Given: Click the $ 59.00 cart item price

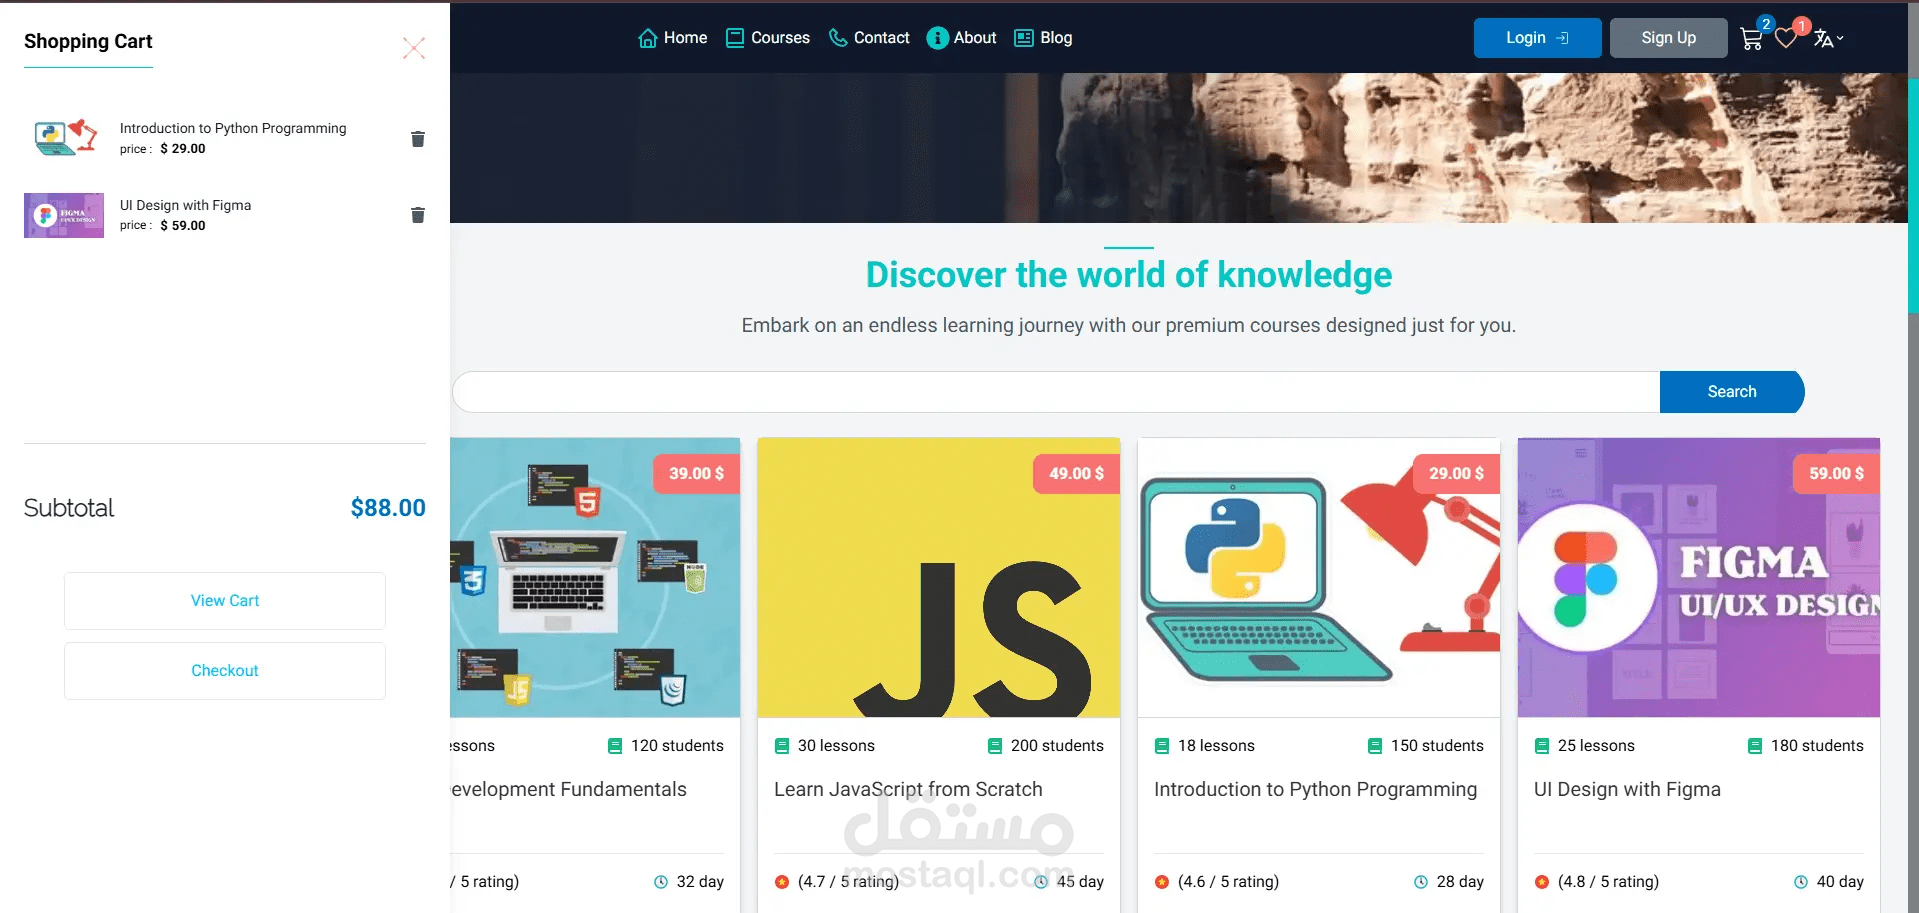Looking at the screenshot, I should pyautogui.click(x=183, y=226).
